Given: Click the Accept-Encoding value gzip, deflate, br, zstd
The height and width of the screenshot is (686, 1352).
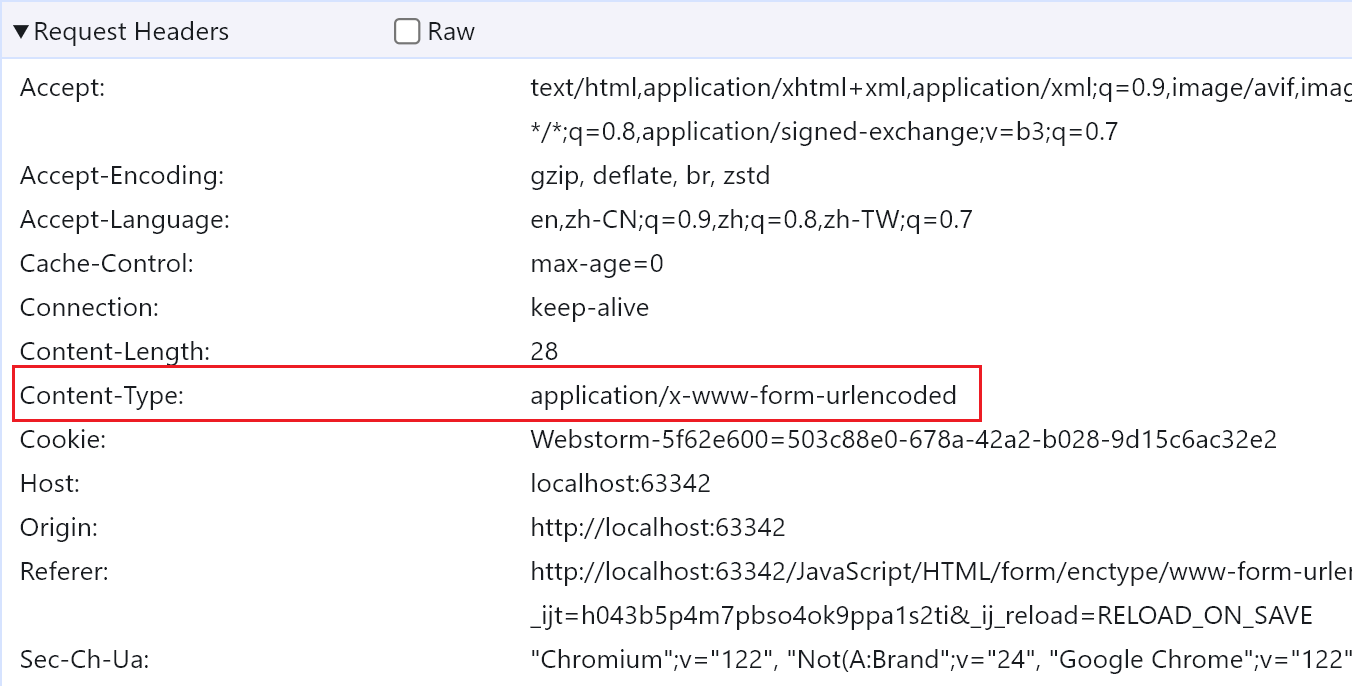Looking at the screenshot, I should [x=650, y=176].
